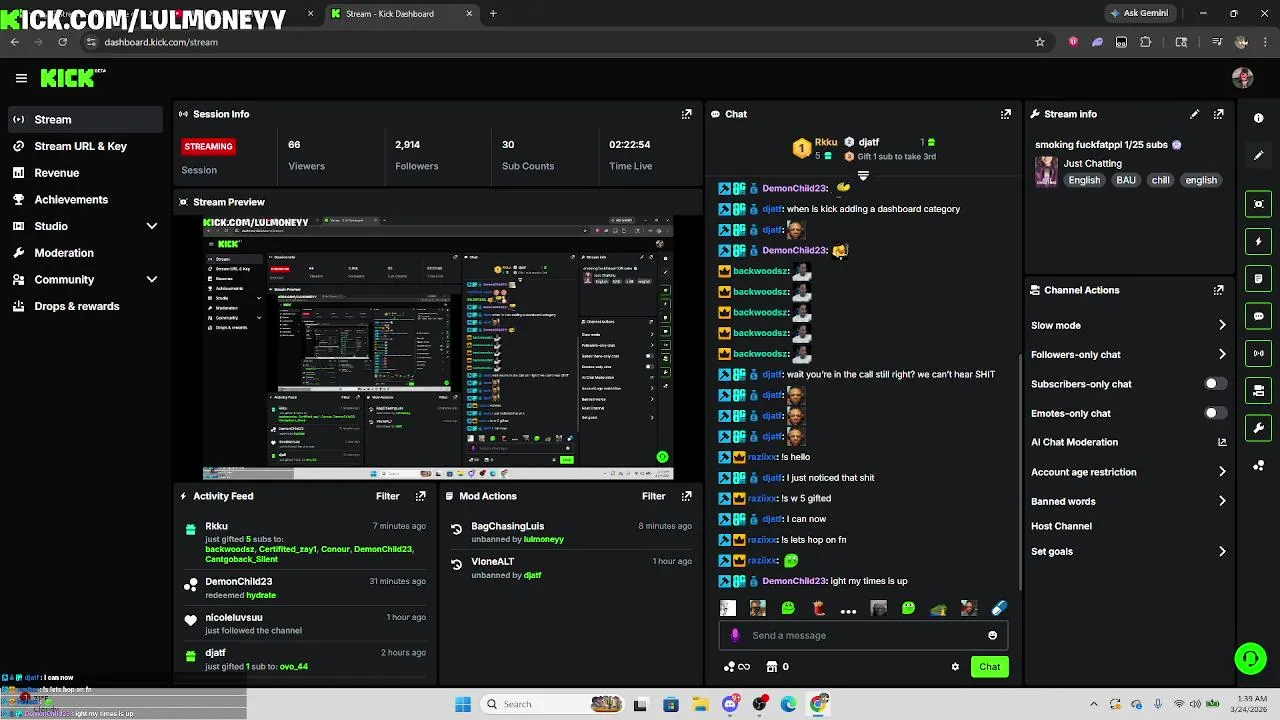Open more emotes with the three dots

[848, 610]
